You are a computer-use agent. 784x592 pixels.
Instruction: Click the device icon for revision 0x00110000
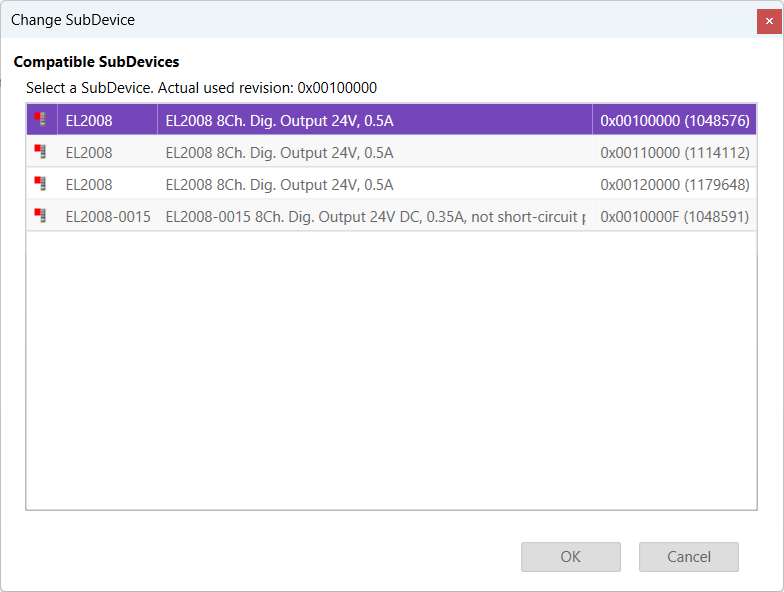click(x=41, y=152)
